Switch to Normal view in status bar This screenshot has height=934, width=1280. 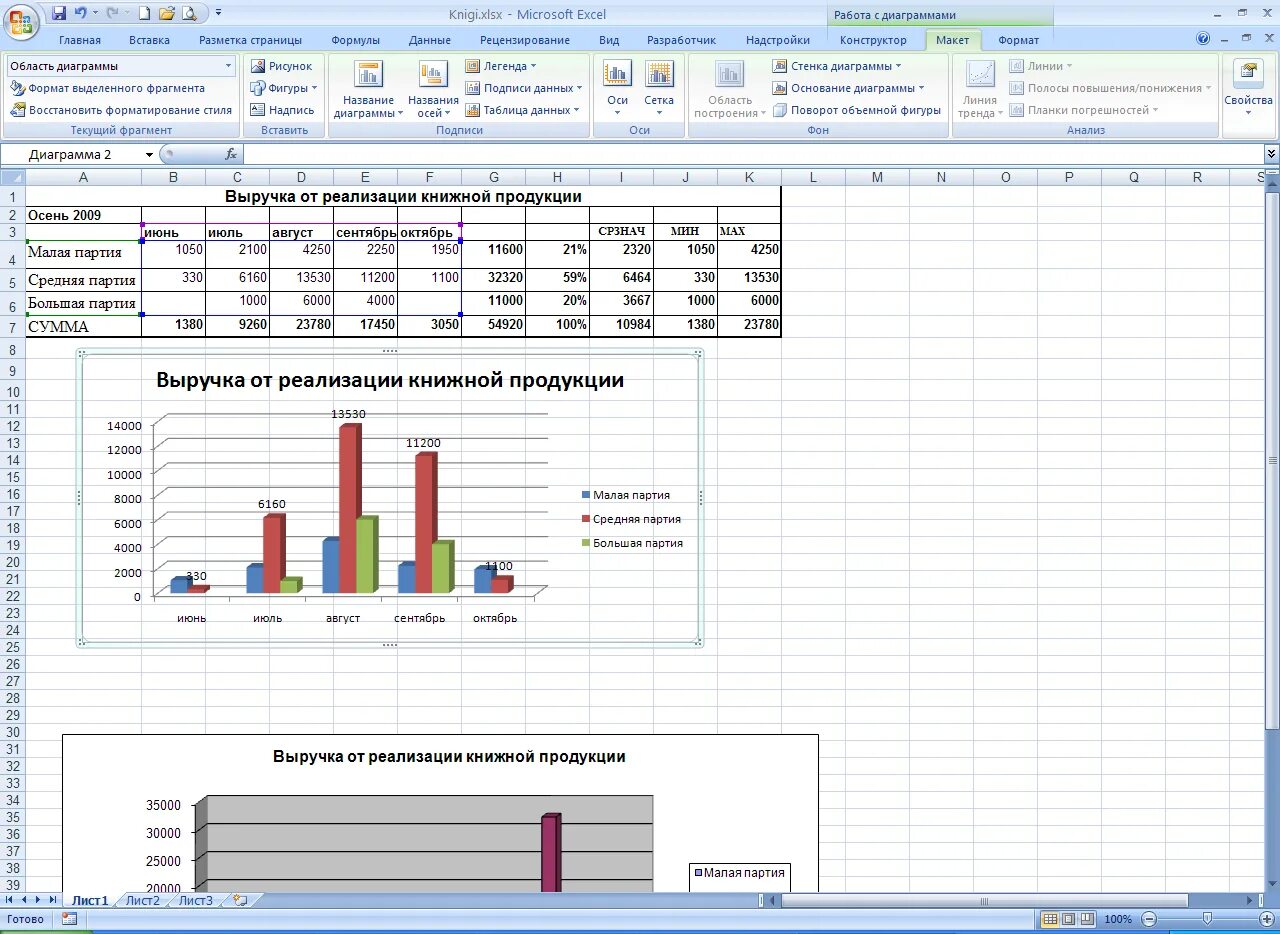pos(1050,919)
